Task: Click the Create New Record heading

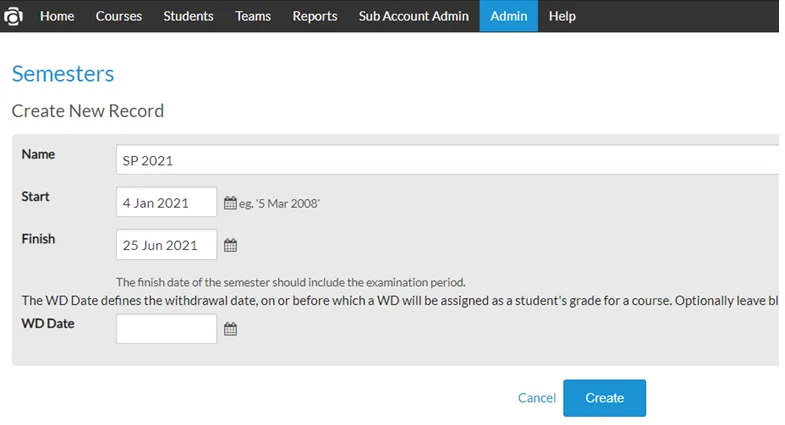Action: pyautogui.click(x=88, y=111)
